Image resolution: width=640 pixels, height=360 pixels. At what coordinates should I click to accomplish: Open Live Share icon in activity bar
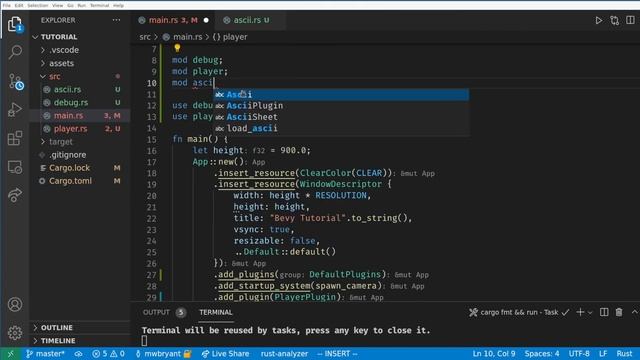coord(15,195)
